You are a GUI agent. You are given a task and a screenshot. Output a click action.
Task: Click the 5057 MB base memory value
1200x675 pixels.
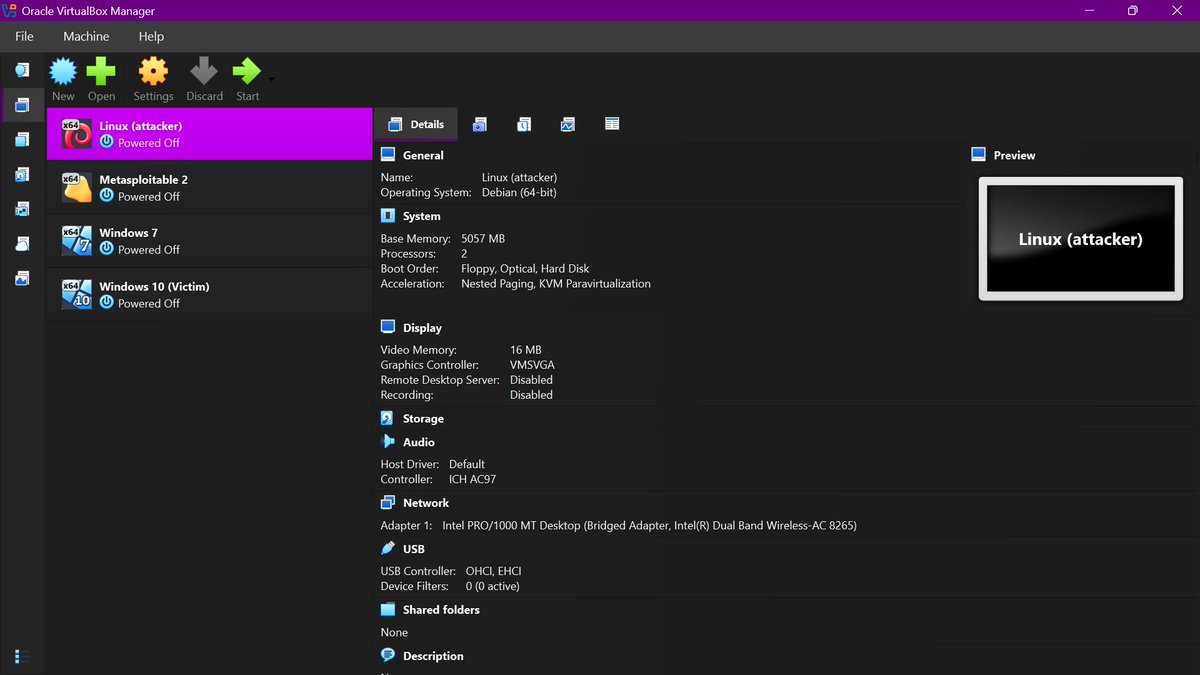483,239
